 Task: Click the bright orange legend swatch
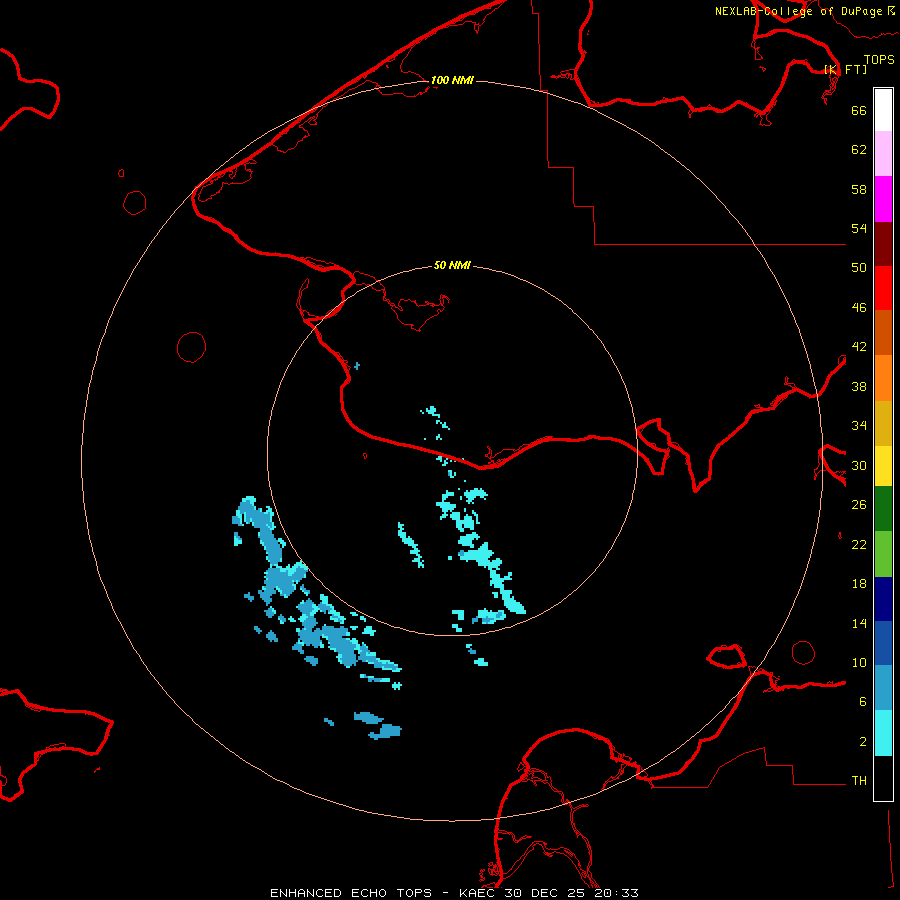[x=883, y=378]
